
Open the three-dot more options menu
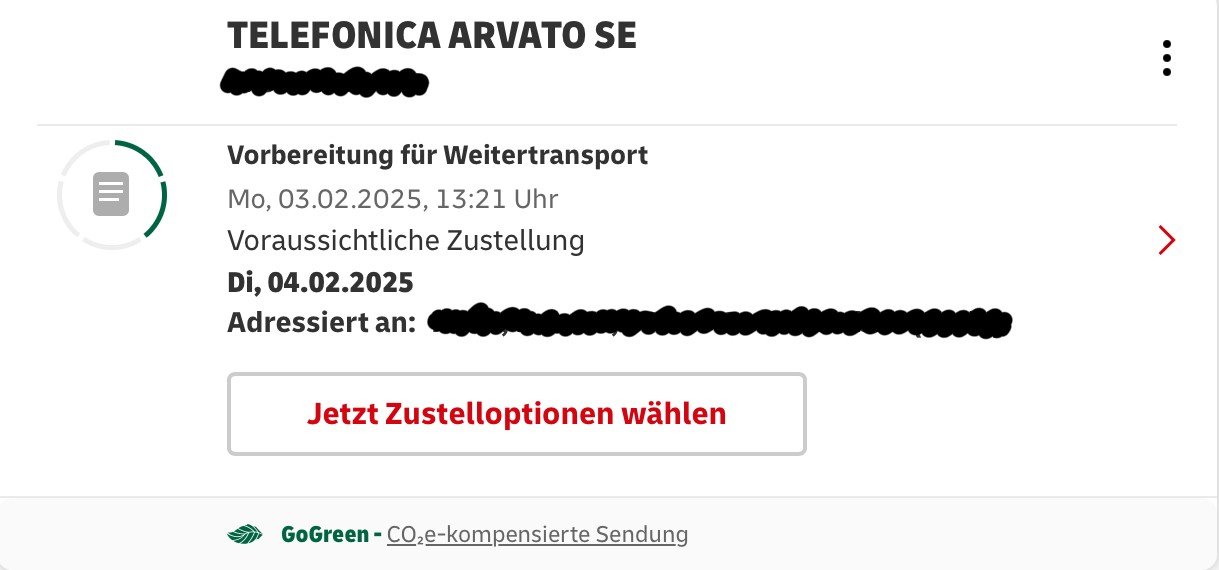pyautogui.click(x=1166, y=58)
